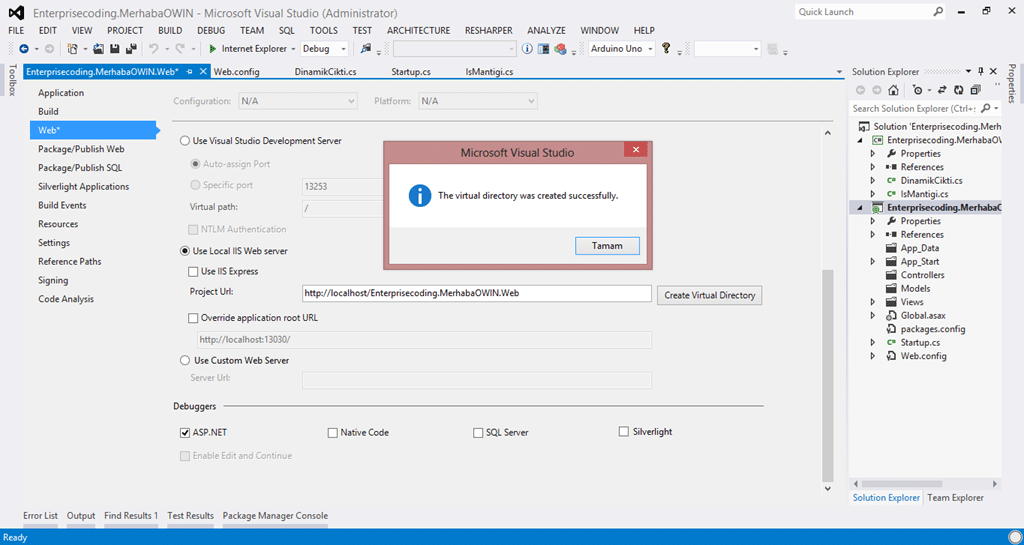Viewport: 1024px width, 545px height.
Task: Expand the App_Start folder node
Action: click(873, 262)
